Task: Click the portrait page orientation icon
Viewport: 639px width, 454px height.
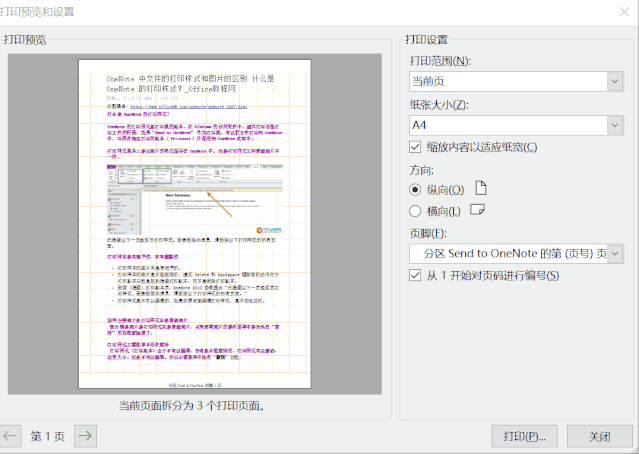Action: (481, 188)
